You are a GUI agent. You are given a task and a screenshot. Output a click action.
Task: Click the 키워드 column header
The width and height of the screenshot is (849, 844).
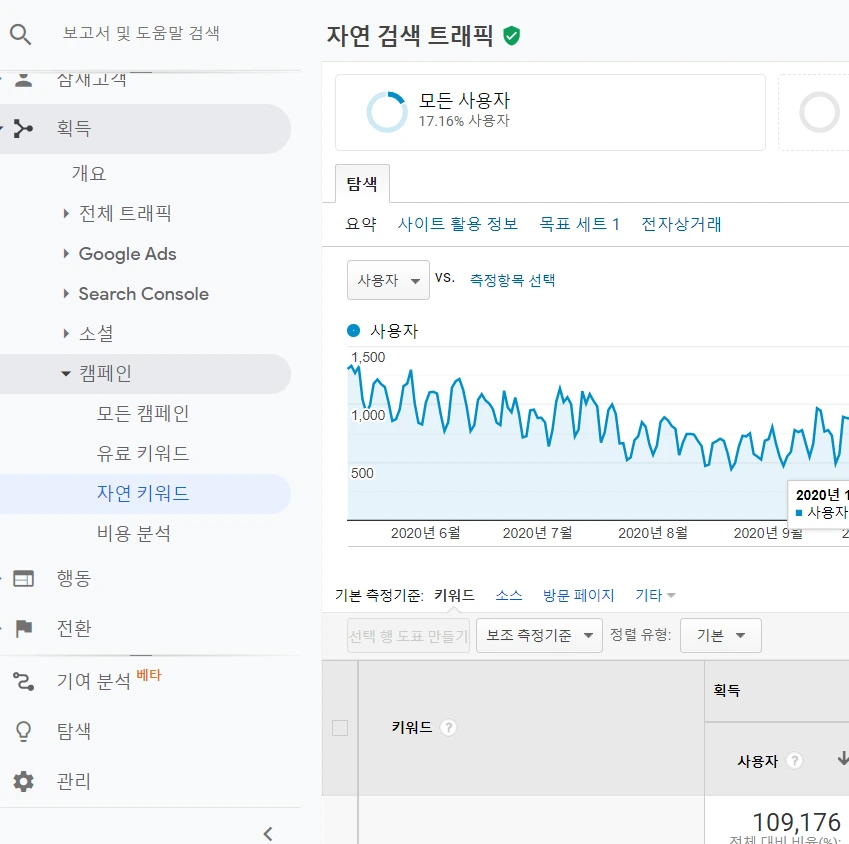412,727
